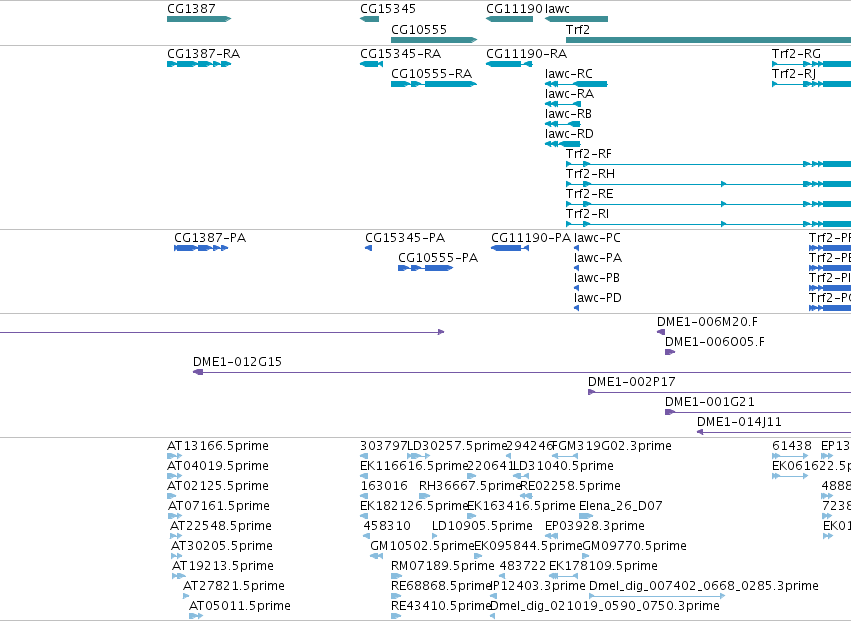
Task: Click the lawc-RA transcript label
Action: (569, 94)
